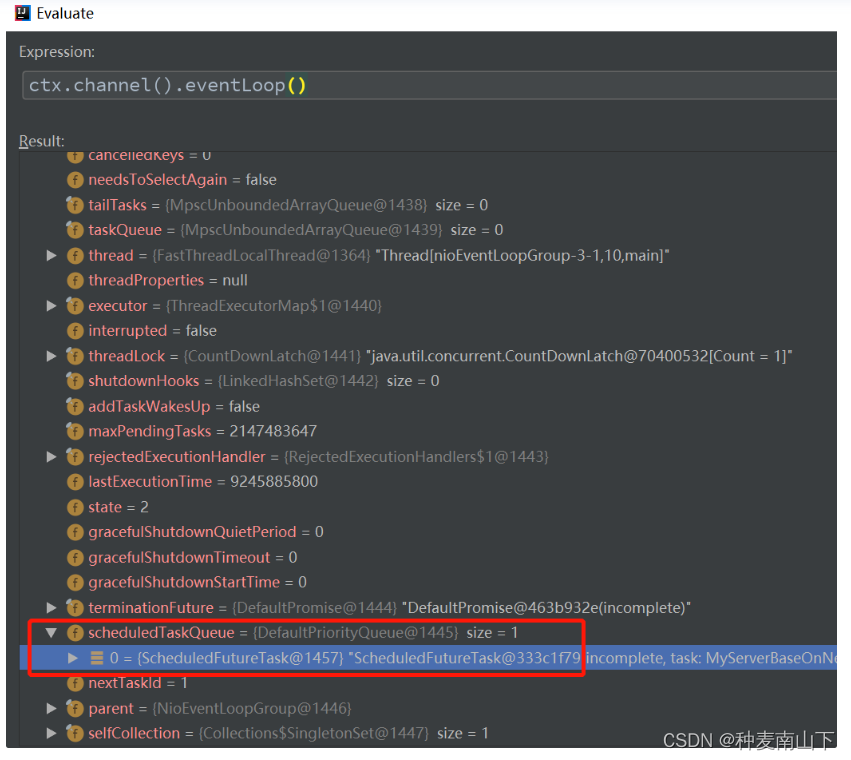Expand the selfCollection node

52,733
